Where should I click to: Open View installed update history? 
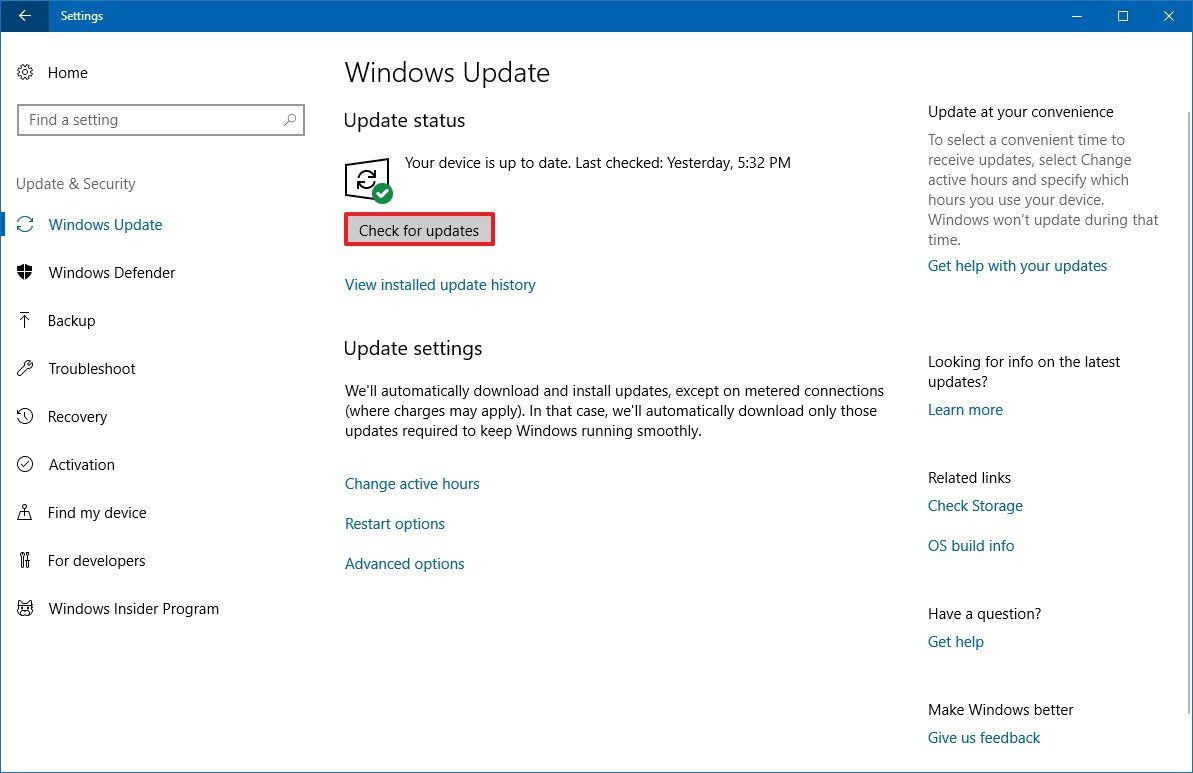[x=440, y=284]
